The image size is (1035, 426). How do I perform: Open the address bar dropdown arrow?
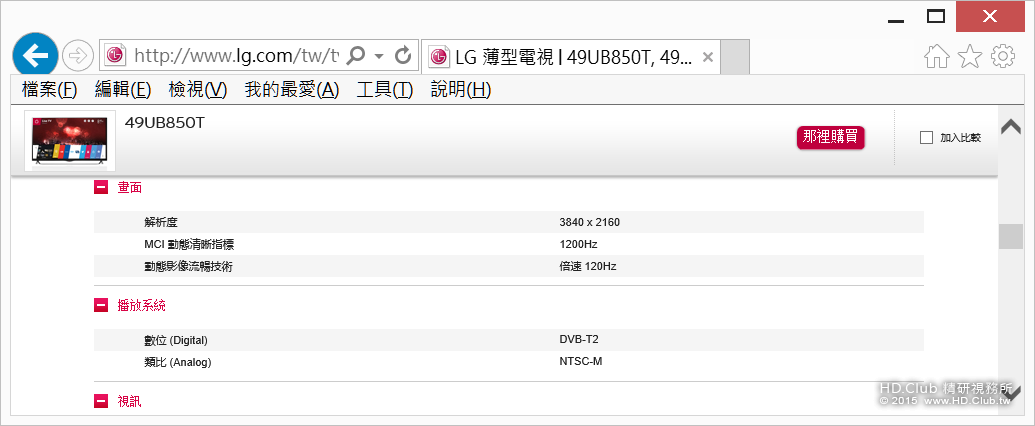(x=379, y=56)
